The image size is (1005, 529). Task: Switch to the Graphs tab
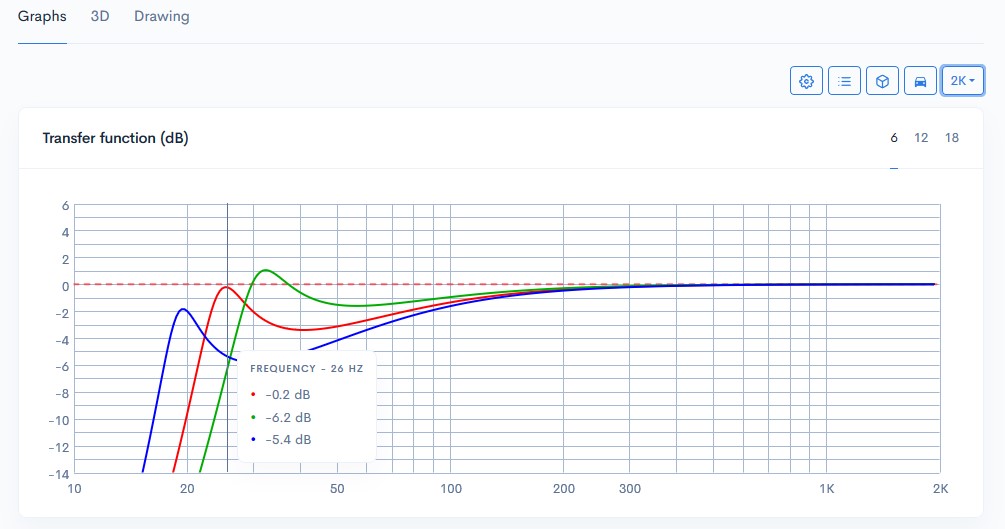pos(42,17)
